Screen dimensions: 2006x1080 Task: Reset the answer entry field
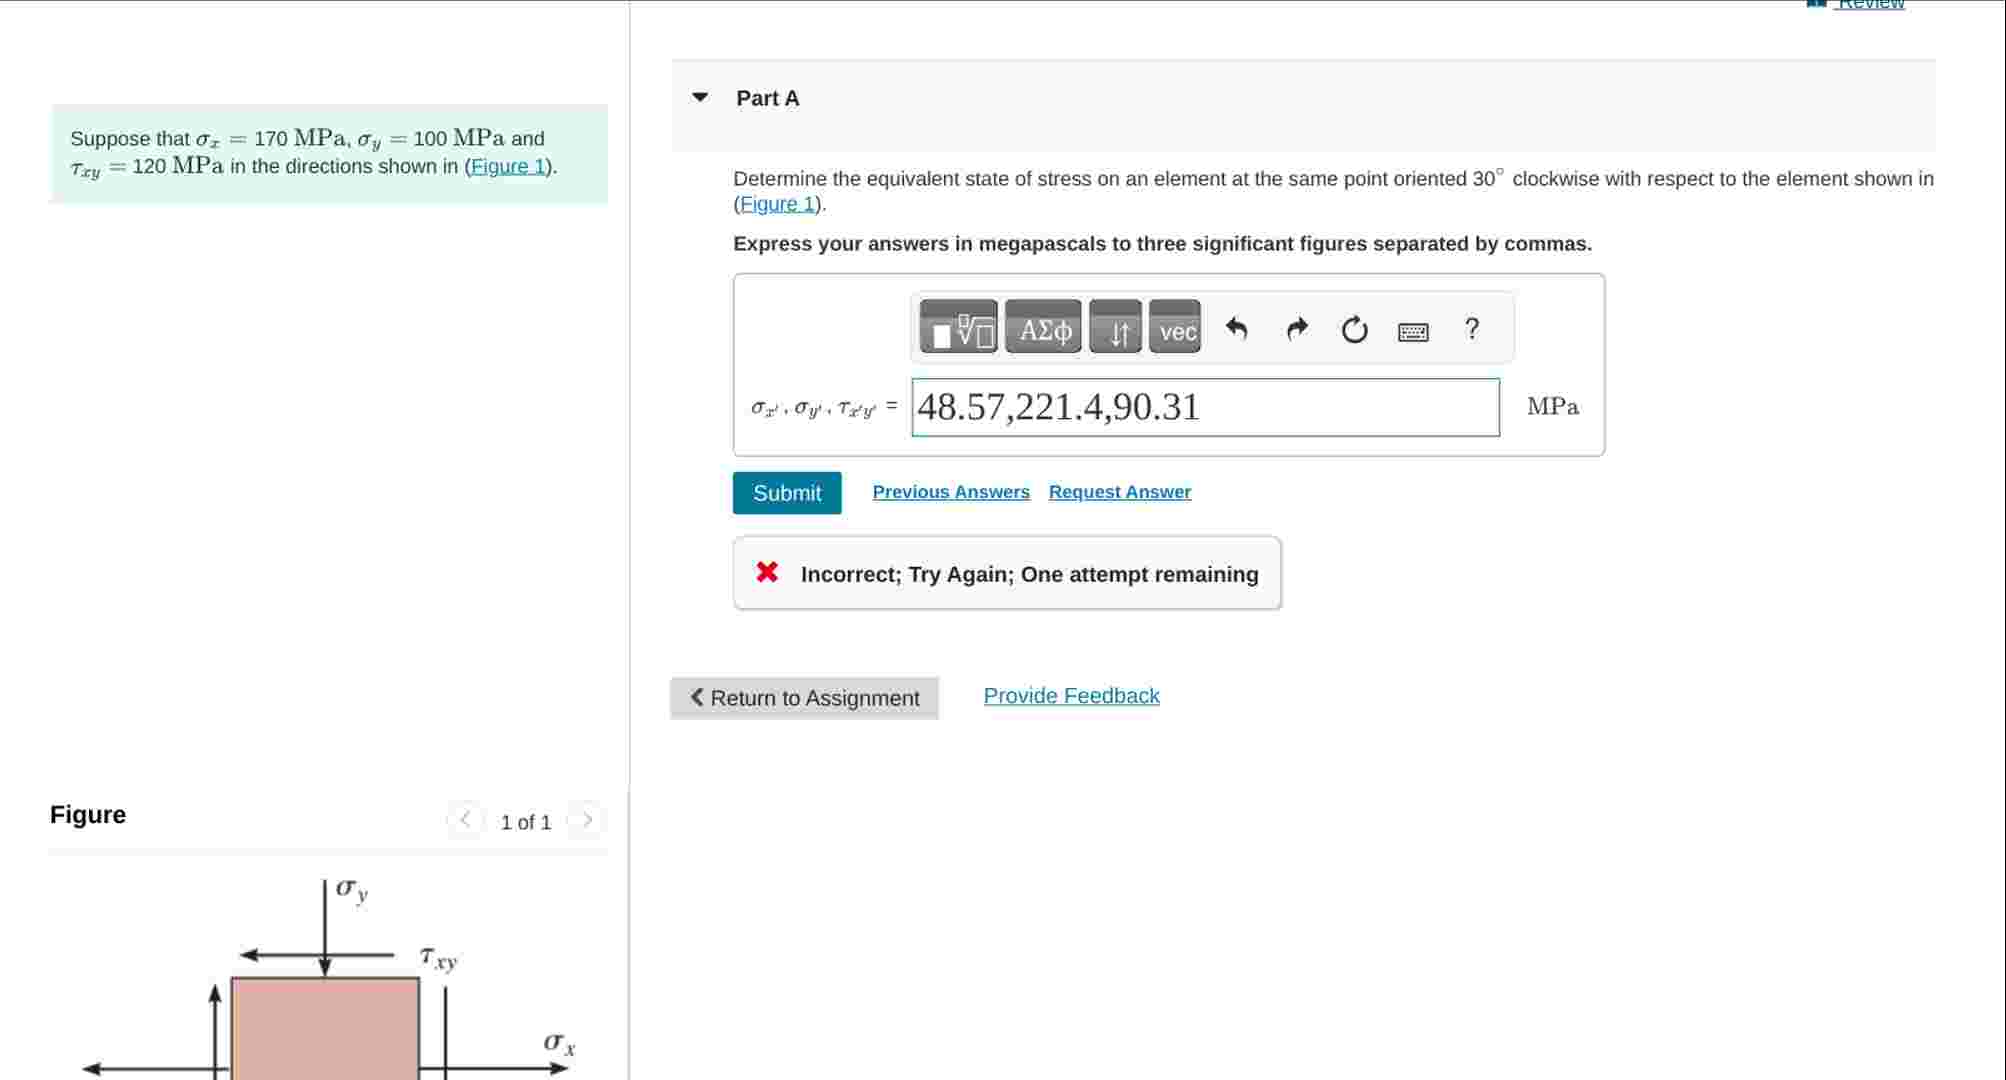(x=1353, y=328)
